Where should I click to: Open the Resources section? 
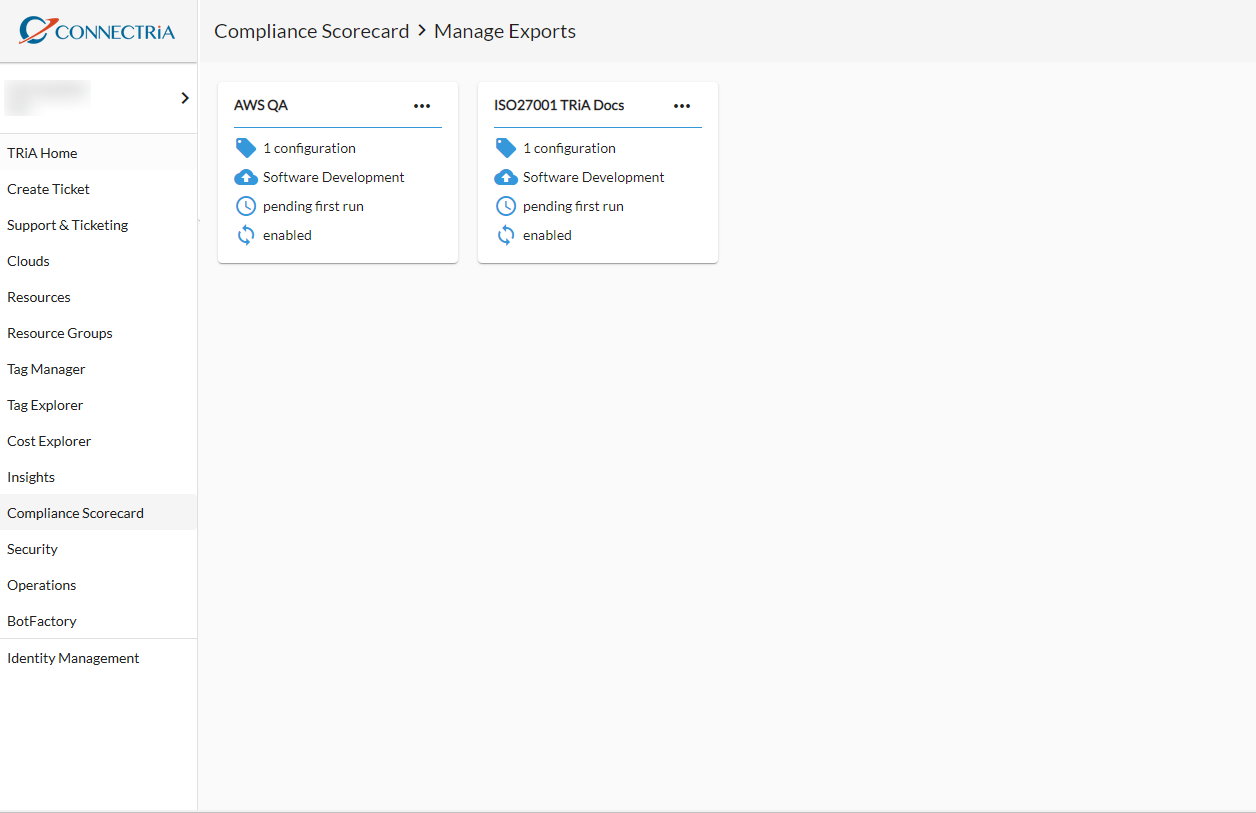tap(98, 297)
